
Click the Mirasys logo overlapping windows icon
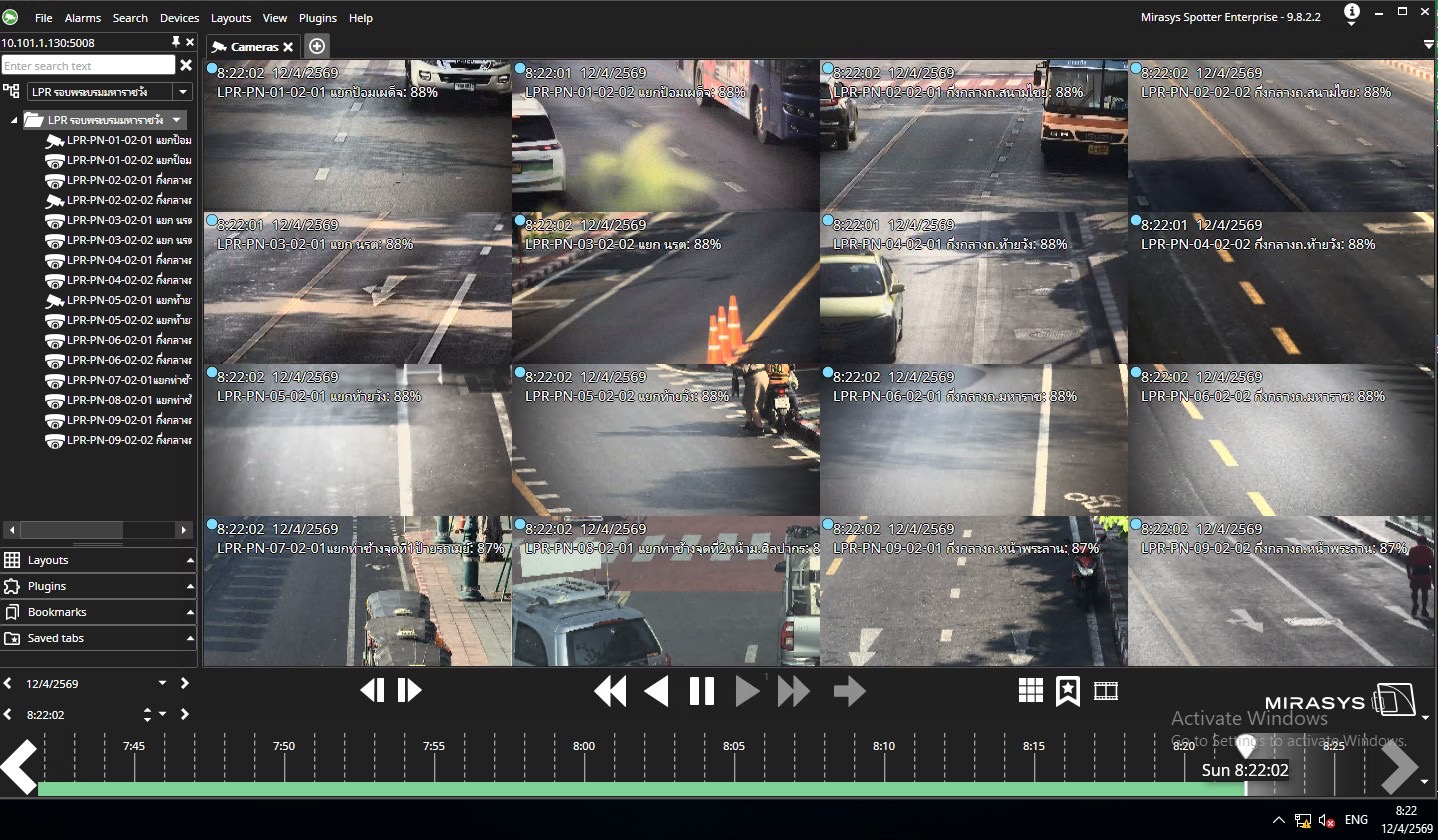pos(1396,700)
